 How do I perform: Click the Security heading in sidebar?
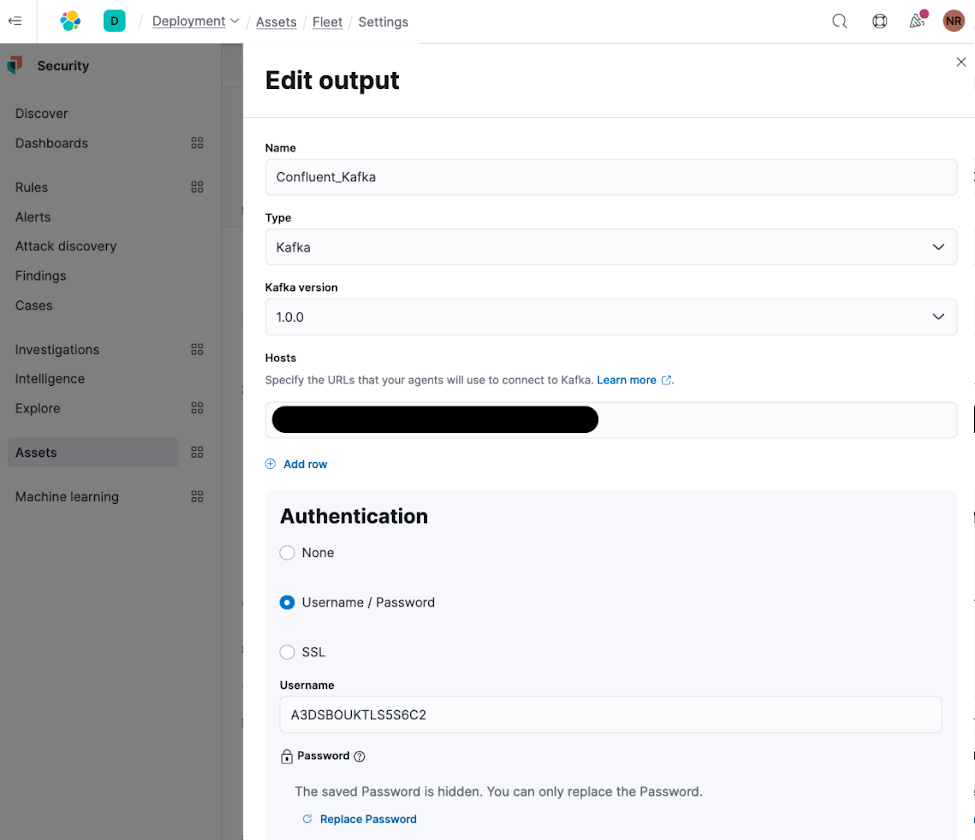pyautogui.click(x=63, y=65)
